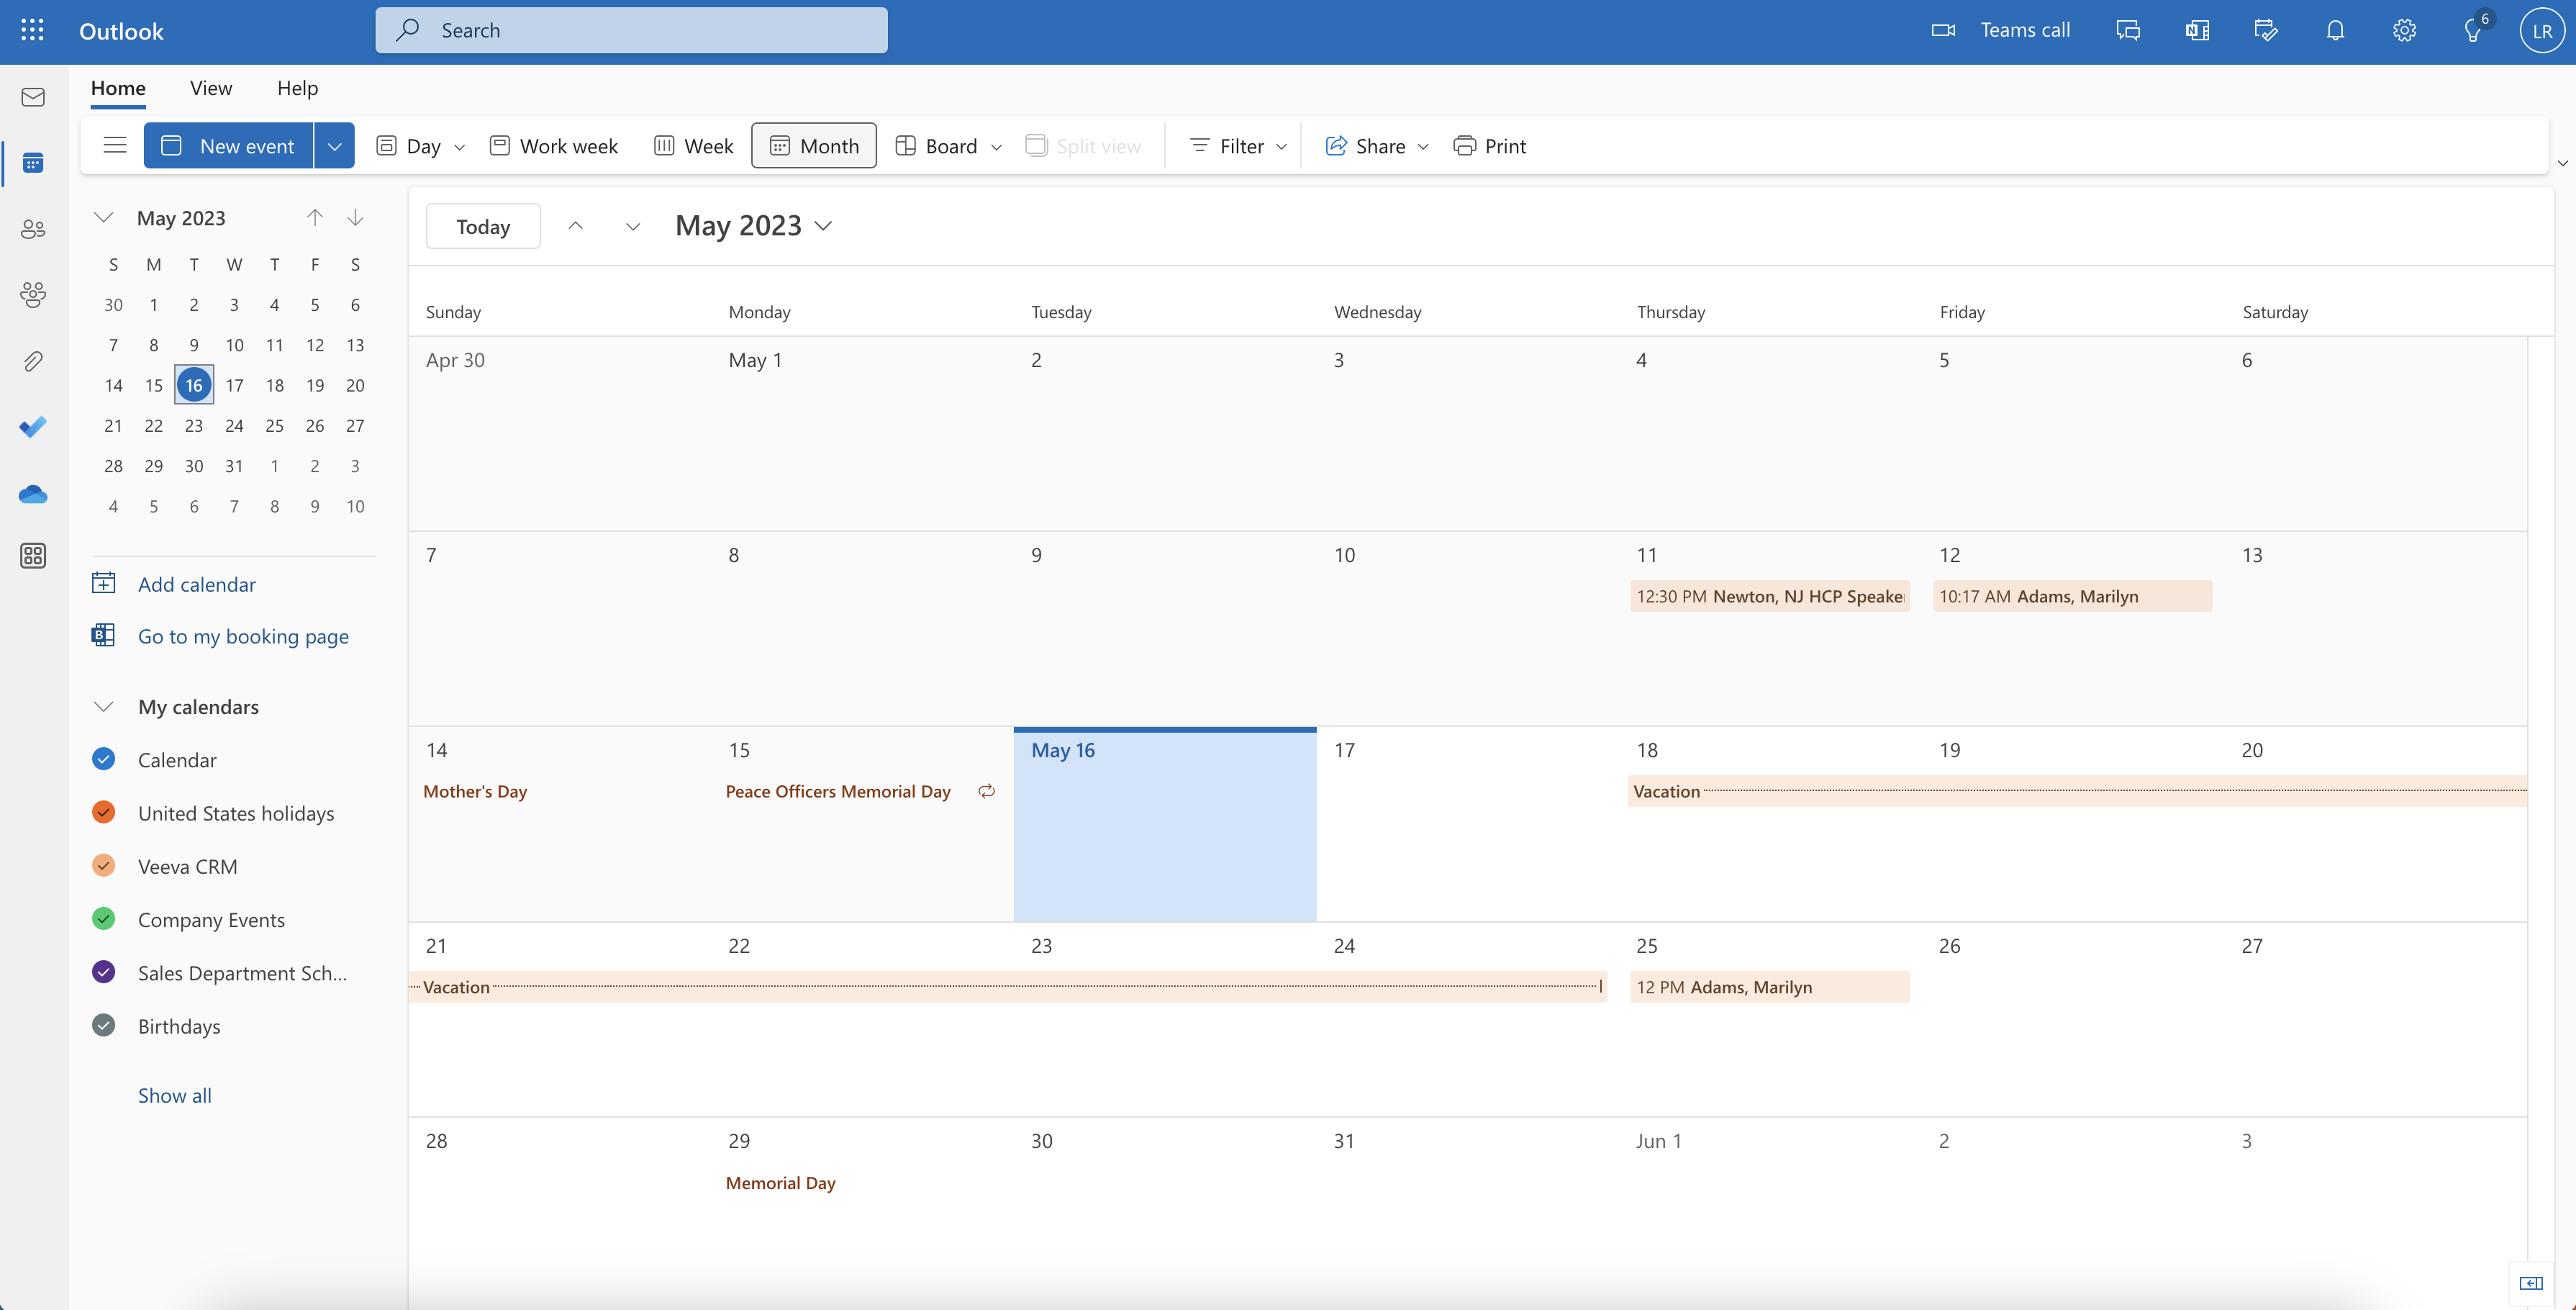Open the Help tab
The image size is (2576, 1310).
pos(297,88)
